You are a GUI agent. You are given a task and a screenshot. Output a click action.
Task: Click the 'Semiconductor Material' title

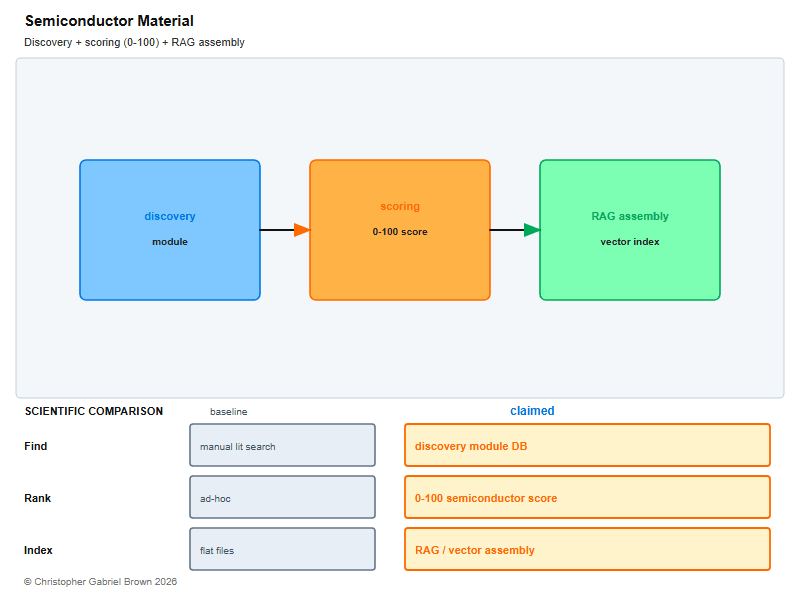(109, 21)
